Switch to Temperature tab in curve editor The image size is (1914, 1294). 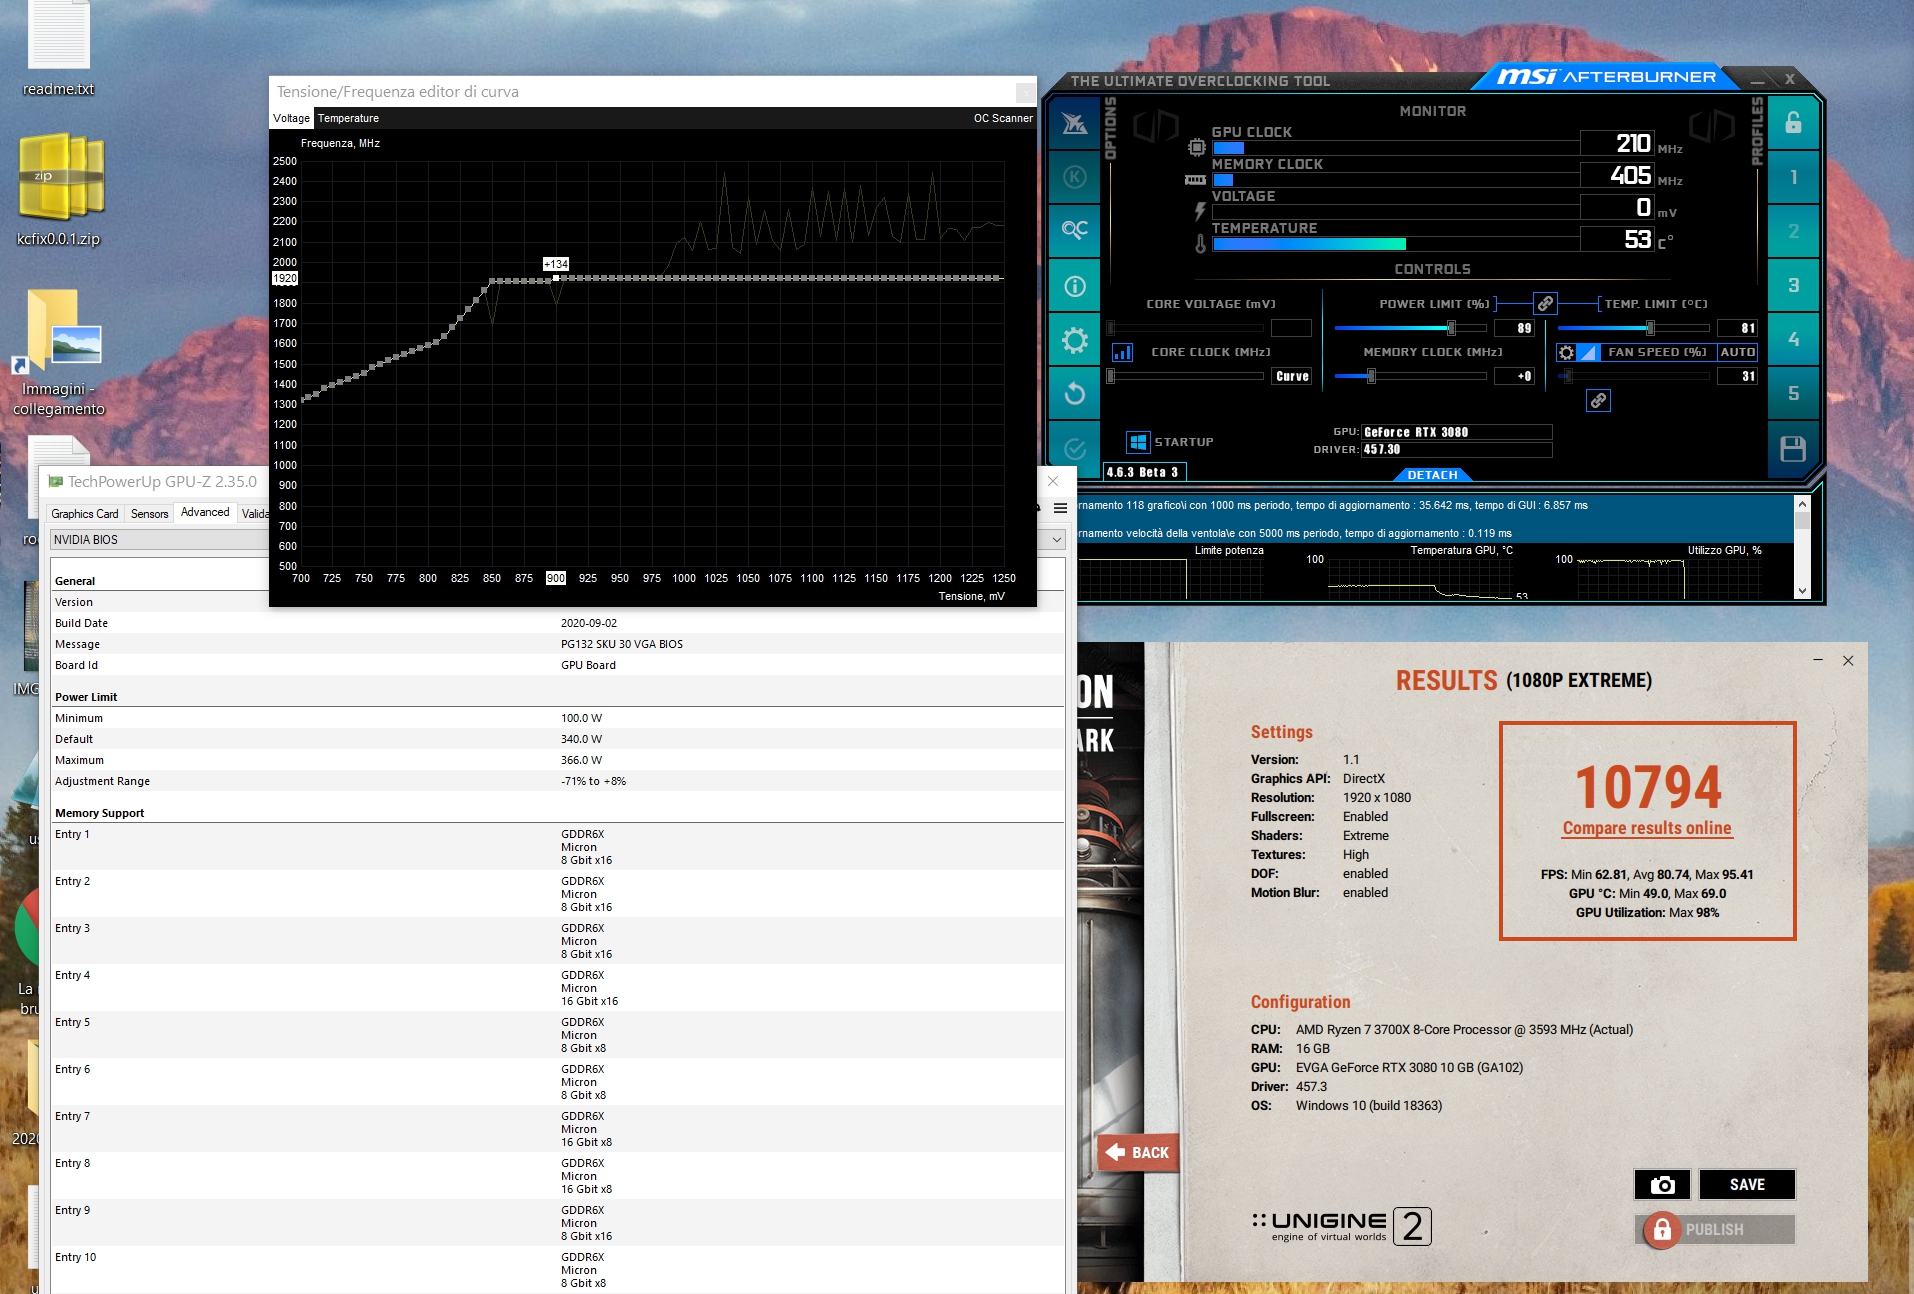[348, 118]
